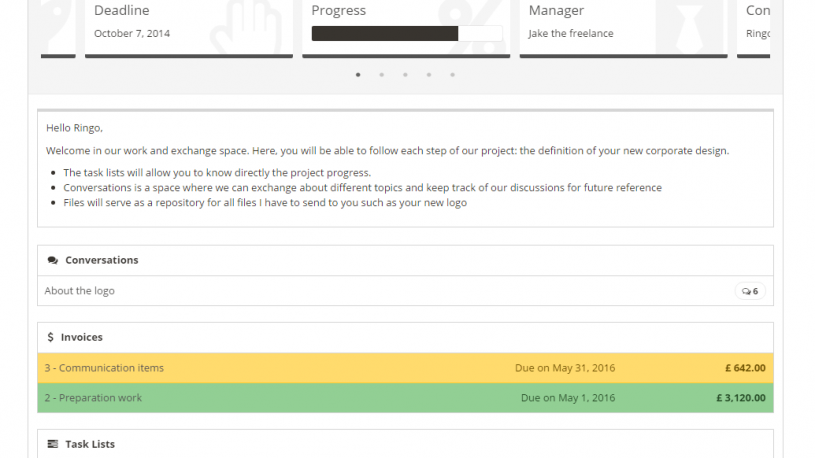815x458 pixels.
Task: Select the first carousel pagination dot
Action: (x=358, y=74)
